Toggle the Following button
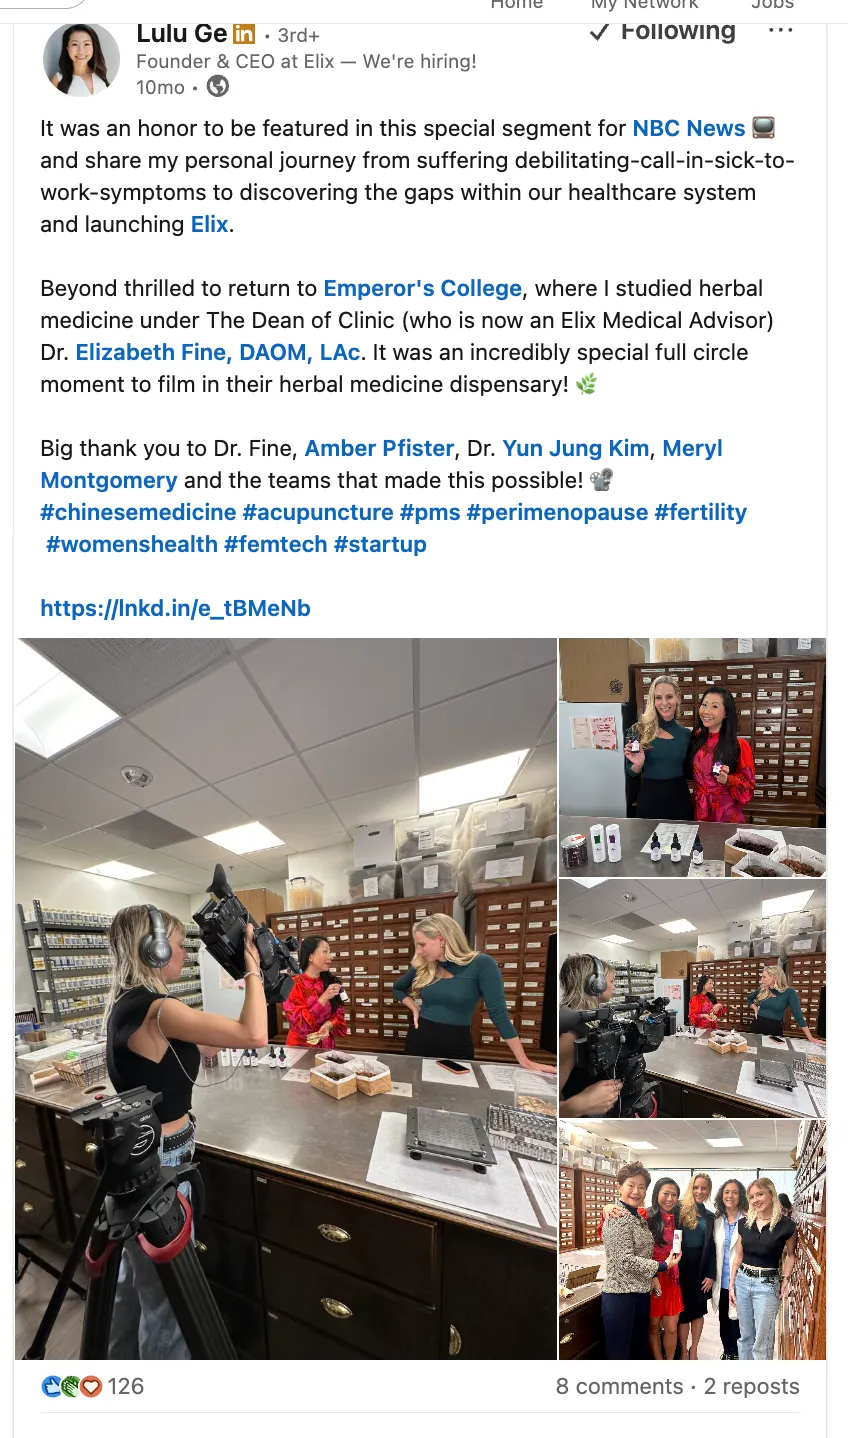 tap(663, 32)
